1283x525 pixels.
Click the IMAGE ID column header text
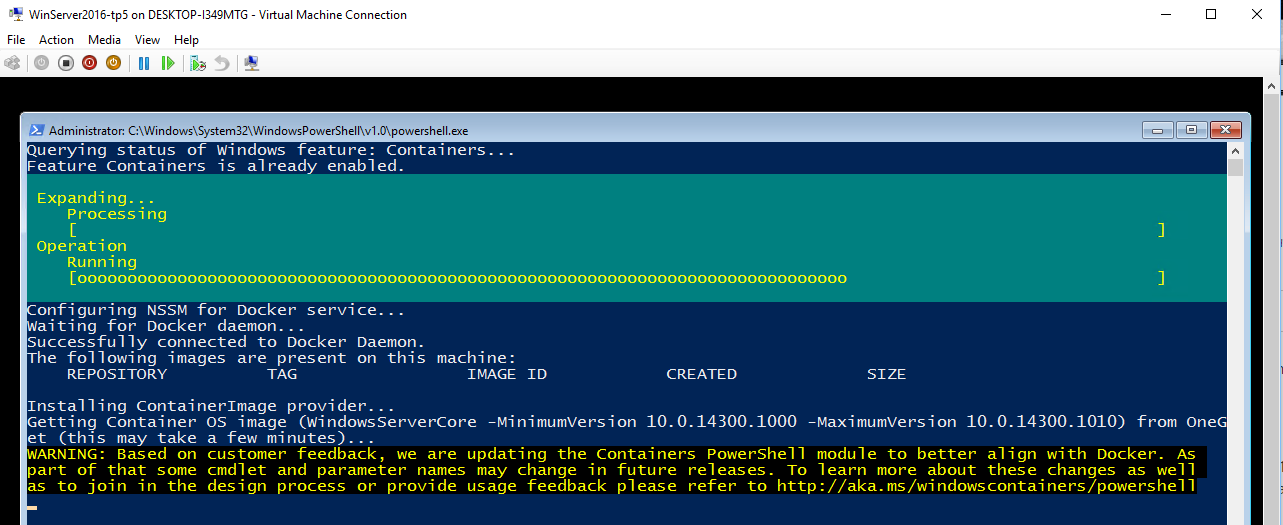[x=507, y=374]
